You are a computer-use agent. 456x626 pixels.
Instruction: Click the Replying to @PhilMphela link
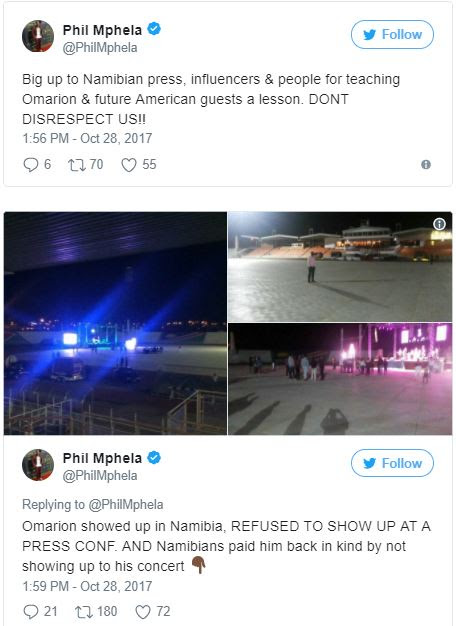pyautogui.click(x=93, y=505)
